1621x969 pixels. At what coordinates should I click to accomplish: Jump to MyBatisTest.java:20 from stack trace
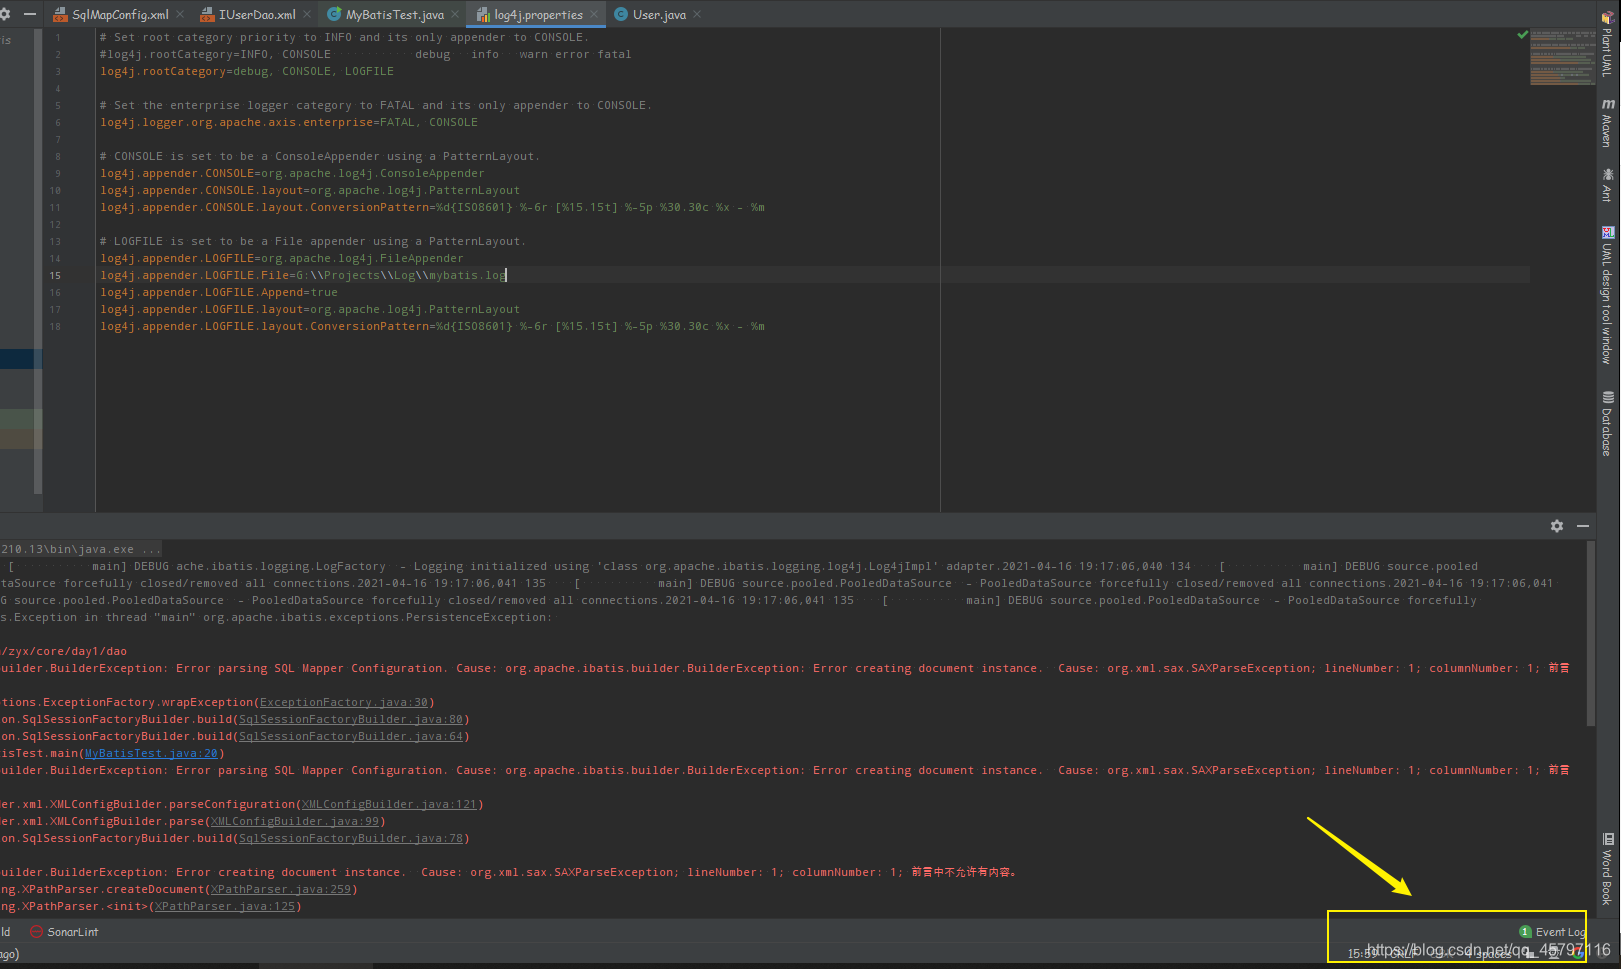(x=151, y=754)
